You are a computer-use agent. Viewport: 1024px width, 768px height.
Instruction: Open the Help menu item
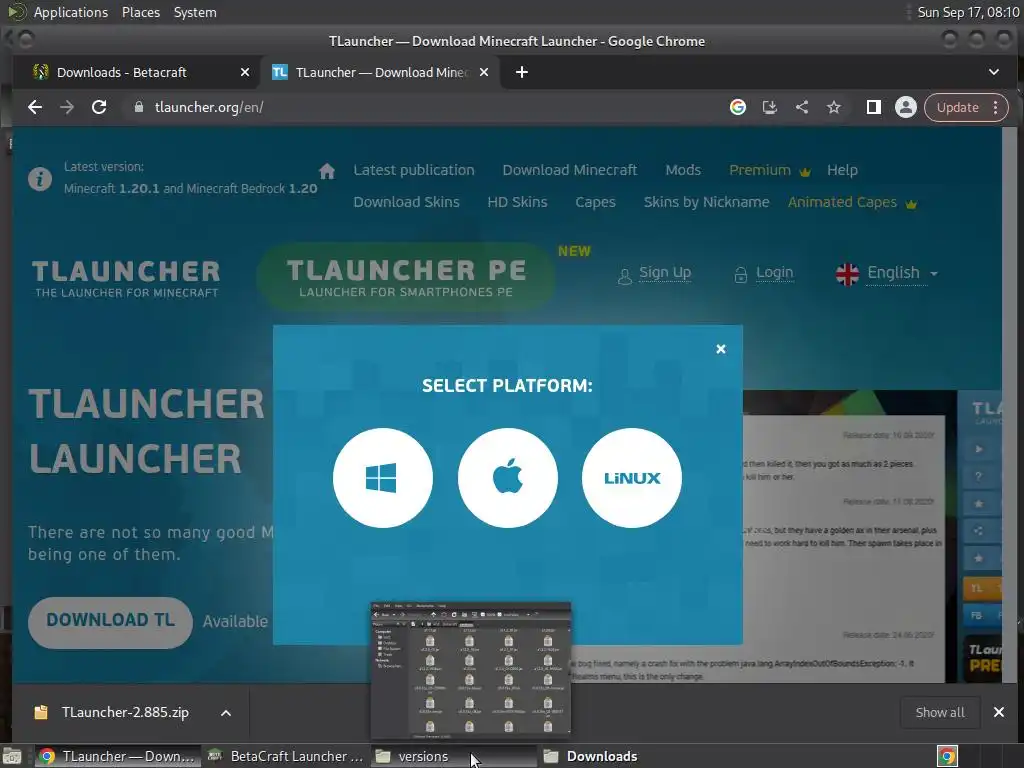tap(842, 170)
